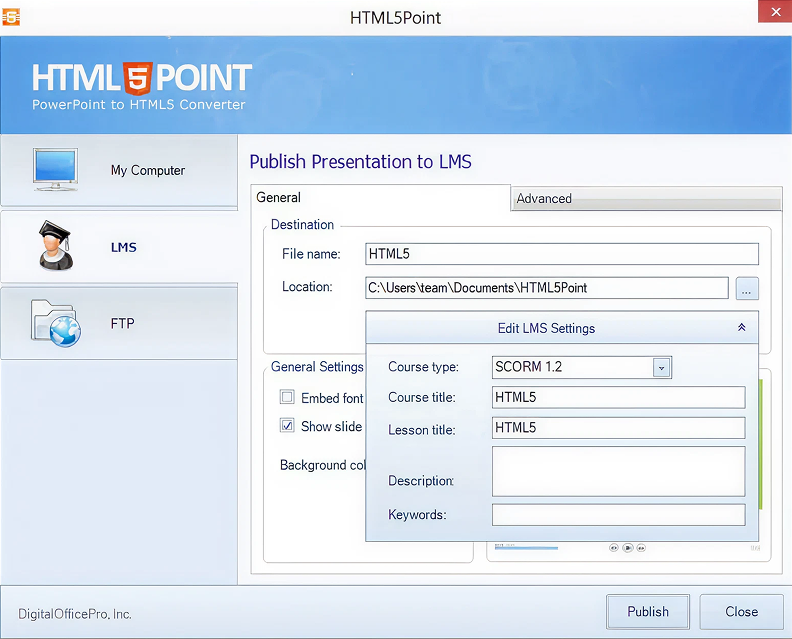Click preview progress bar
Image resolution: width=792 pixels, height=639 pixels.
tap(526, 548)
